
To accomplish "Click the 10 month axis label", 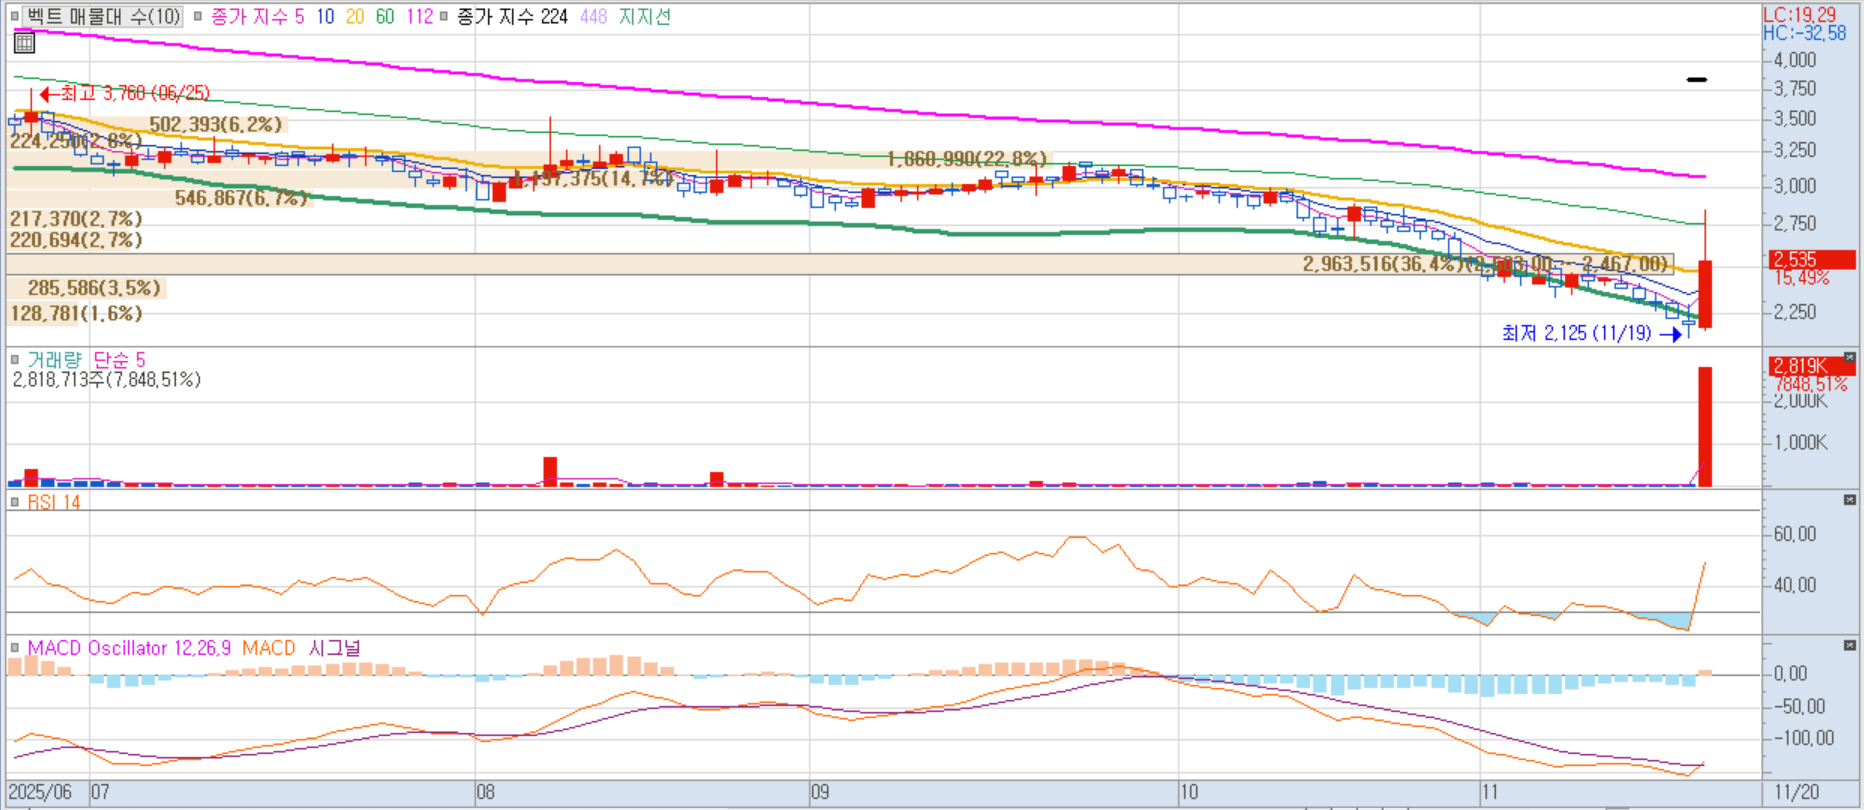I will (x=1189, y=792).
